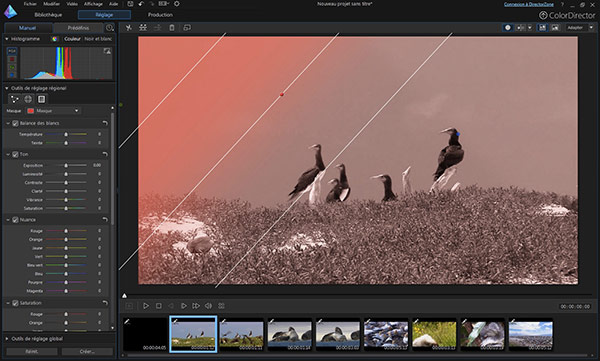Uncheck the Saturation section checkbox

point(15,303)
